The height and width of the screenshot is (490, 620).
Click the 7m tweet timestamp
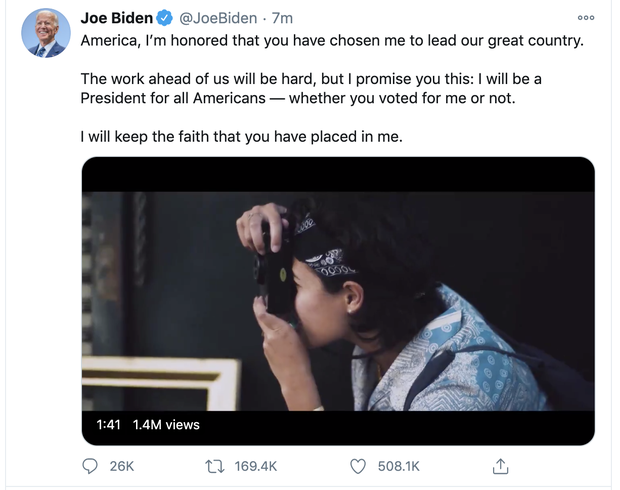pyautogui.click(x=282, y=19)
